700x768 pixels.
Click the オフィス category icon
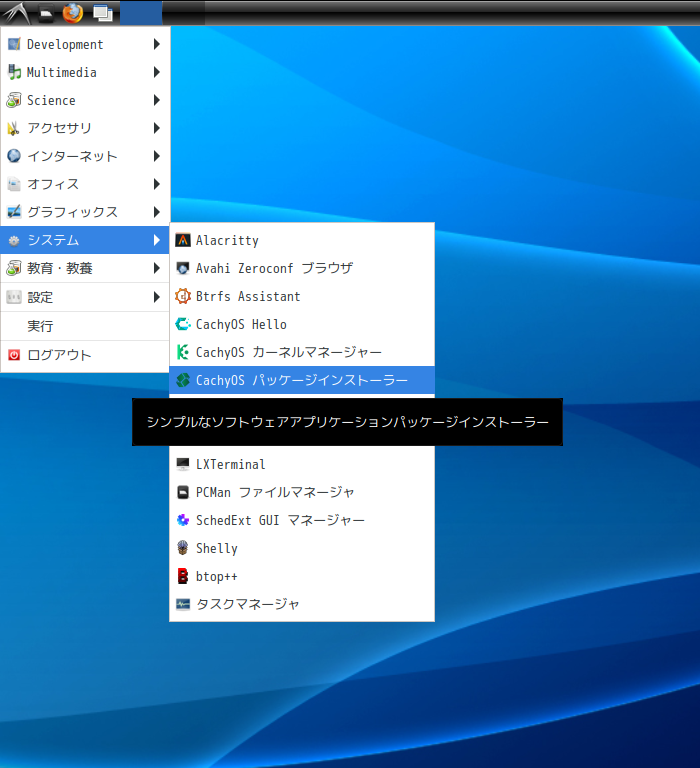[14, 184]
